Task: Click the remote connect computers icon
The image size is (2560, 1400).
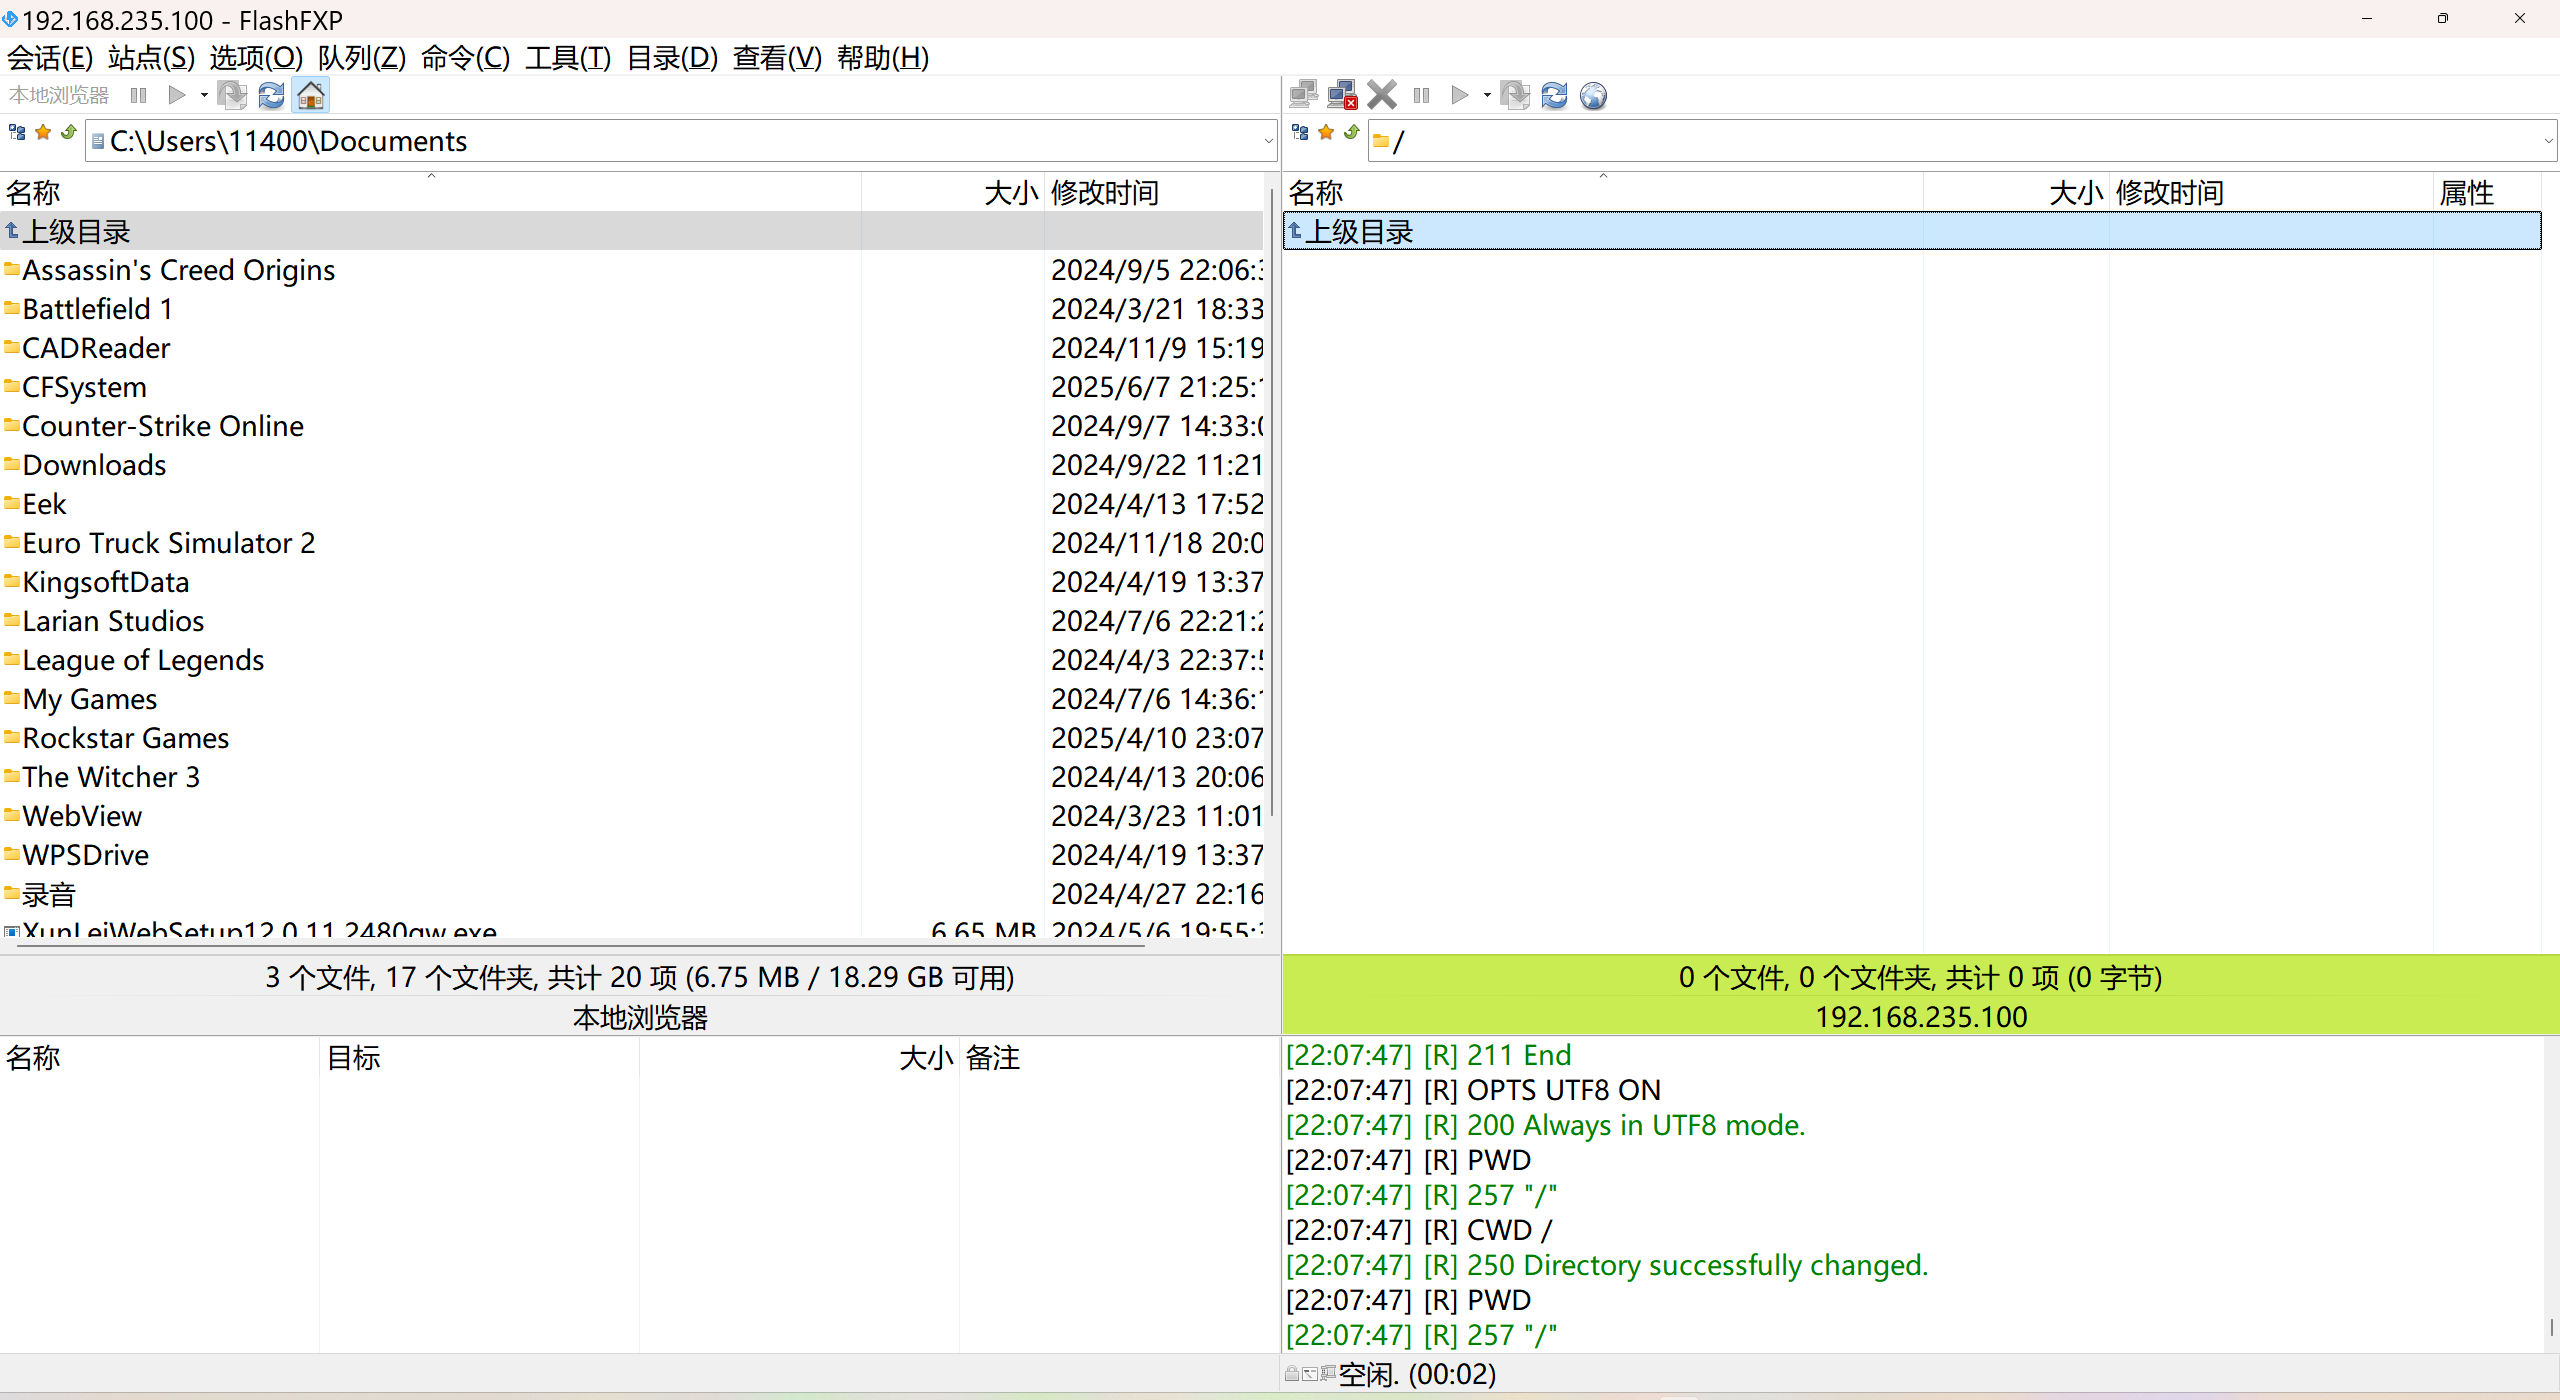Action: 1303,95
